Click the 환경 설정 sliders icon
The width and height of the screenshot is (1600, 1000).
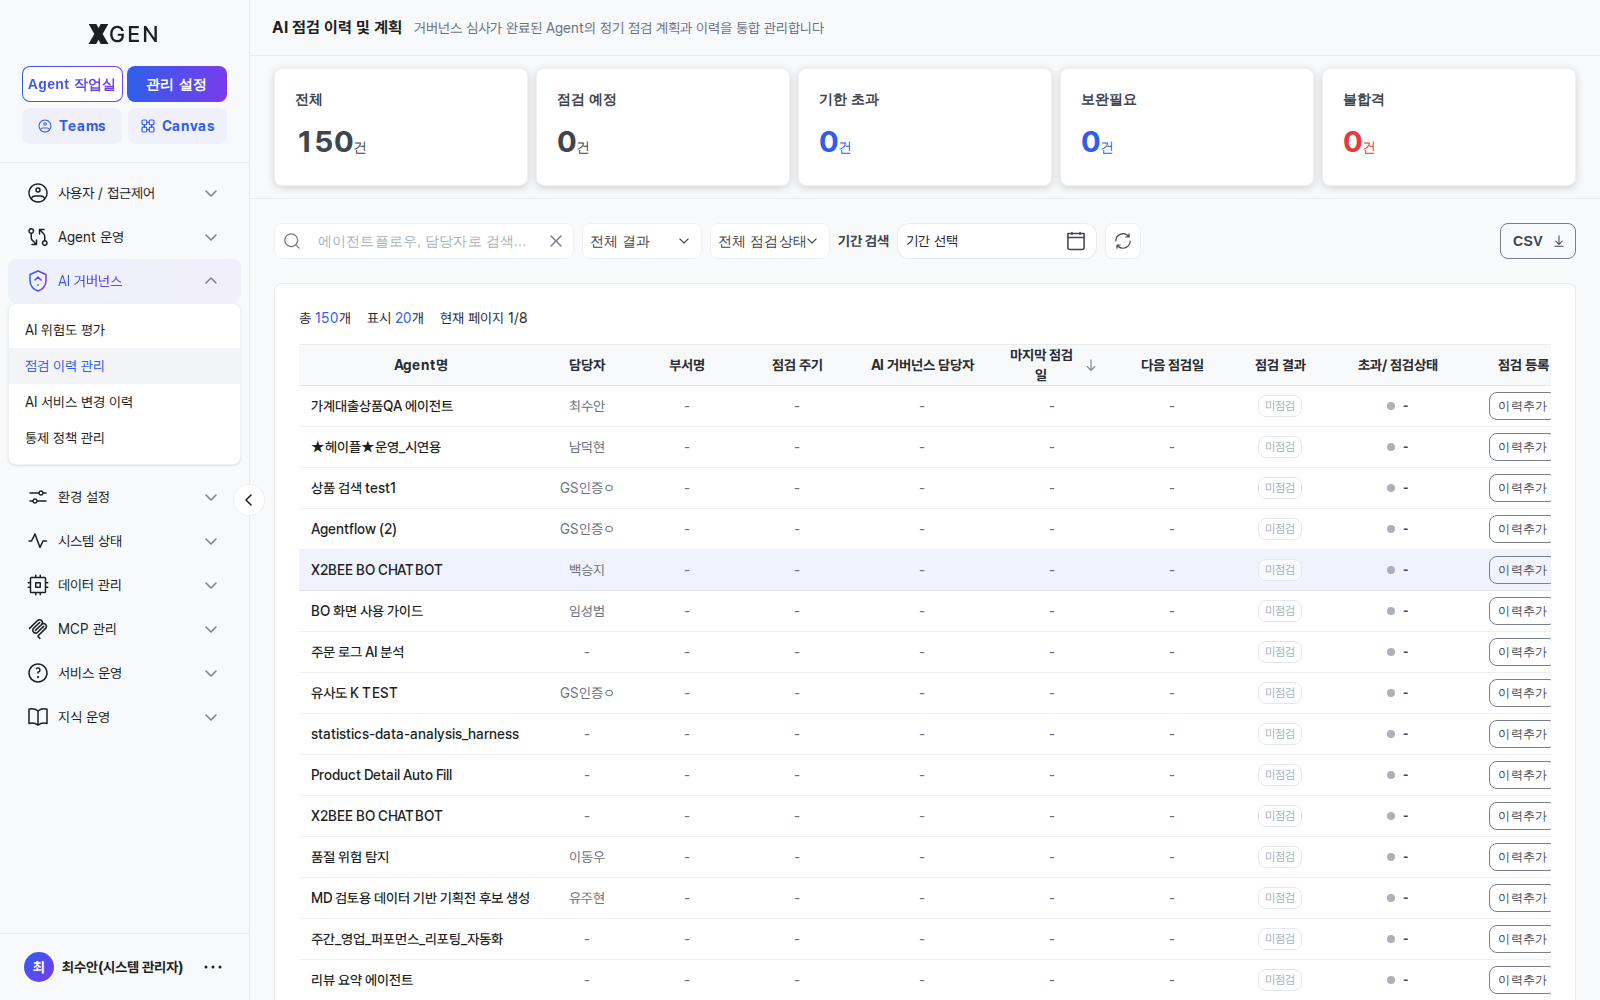pyautogui.click(x=38, y=497)
